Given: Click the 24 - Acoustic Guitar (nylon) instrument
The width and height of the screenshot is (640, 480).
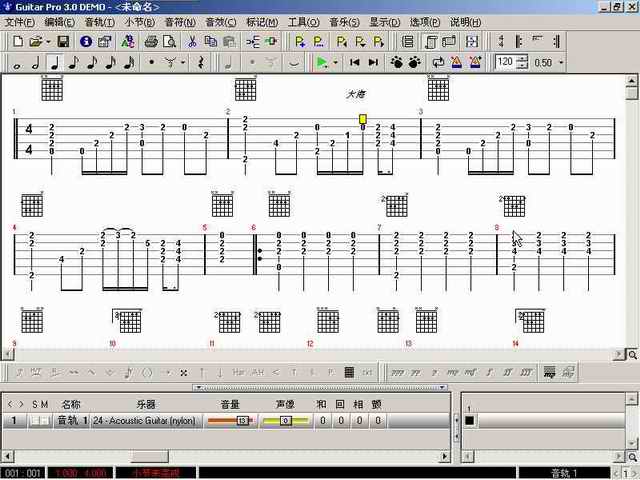Looking at the screenshot, I should 145,421.
